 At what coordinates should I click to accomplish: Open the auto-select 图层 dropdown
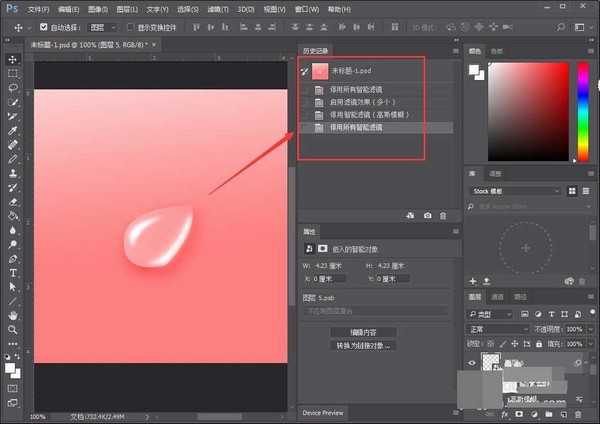tap(102, 27)
